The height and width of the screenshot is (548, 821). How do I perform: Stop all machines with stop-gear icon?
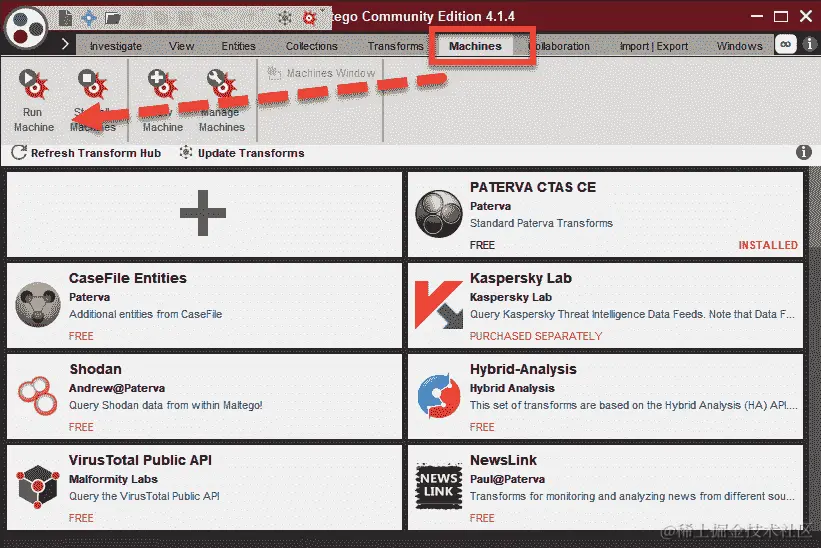[x=93, y=101]
